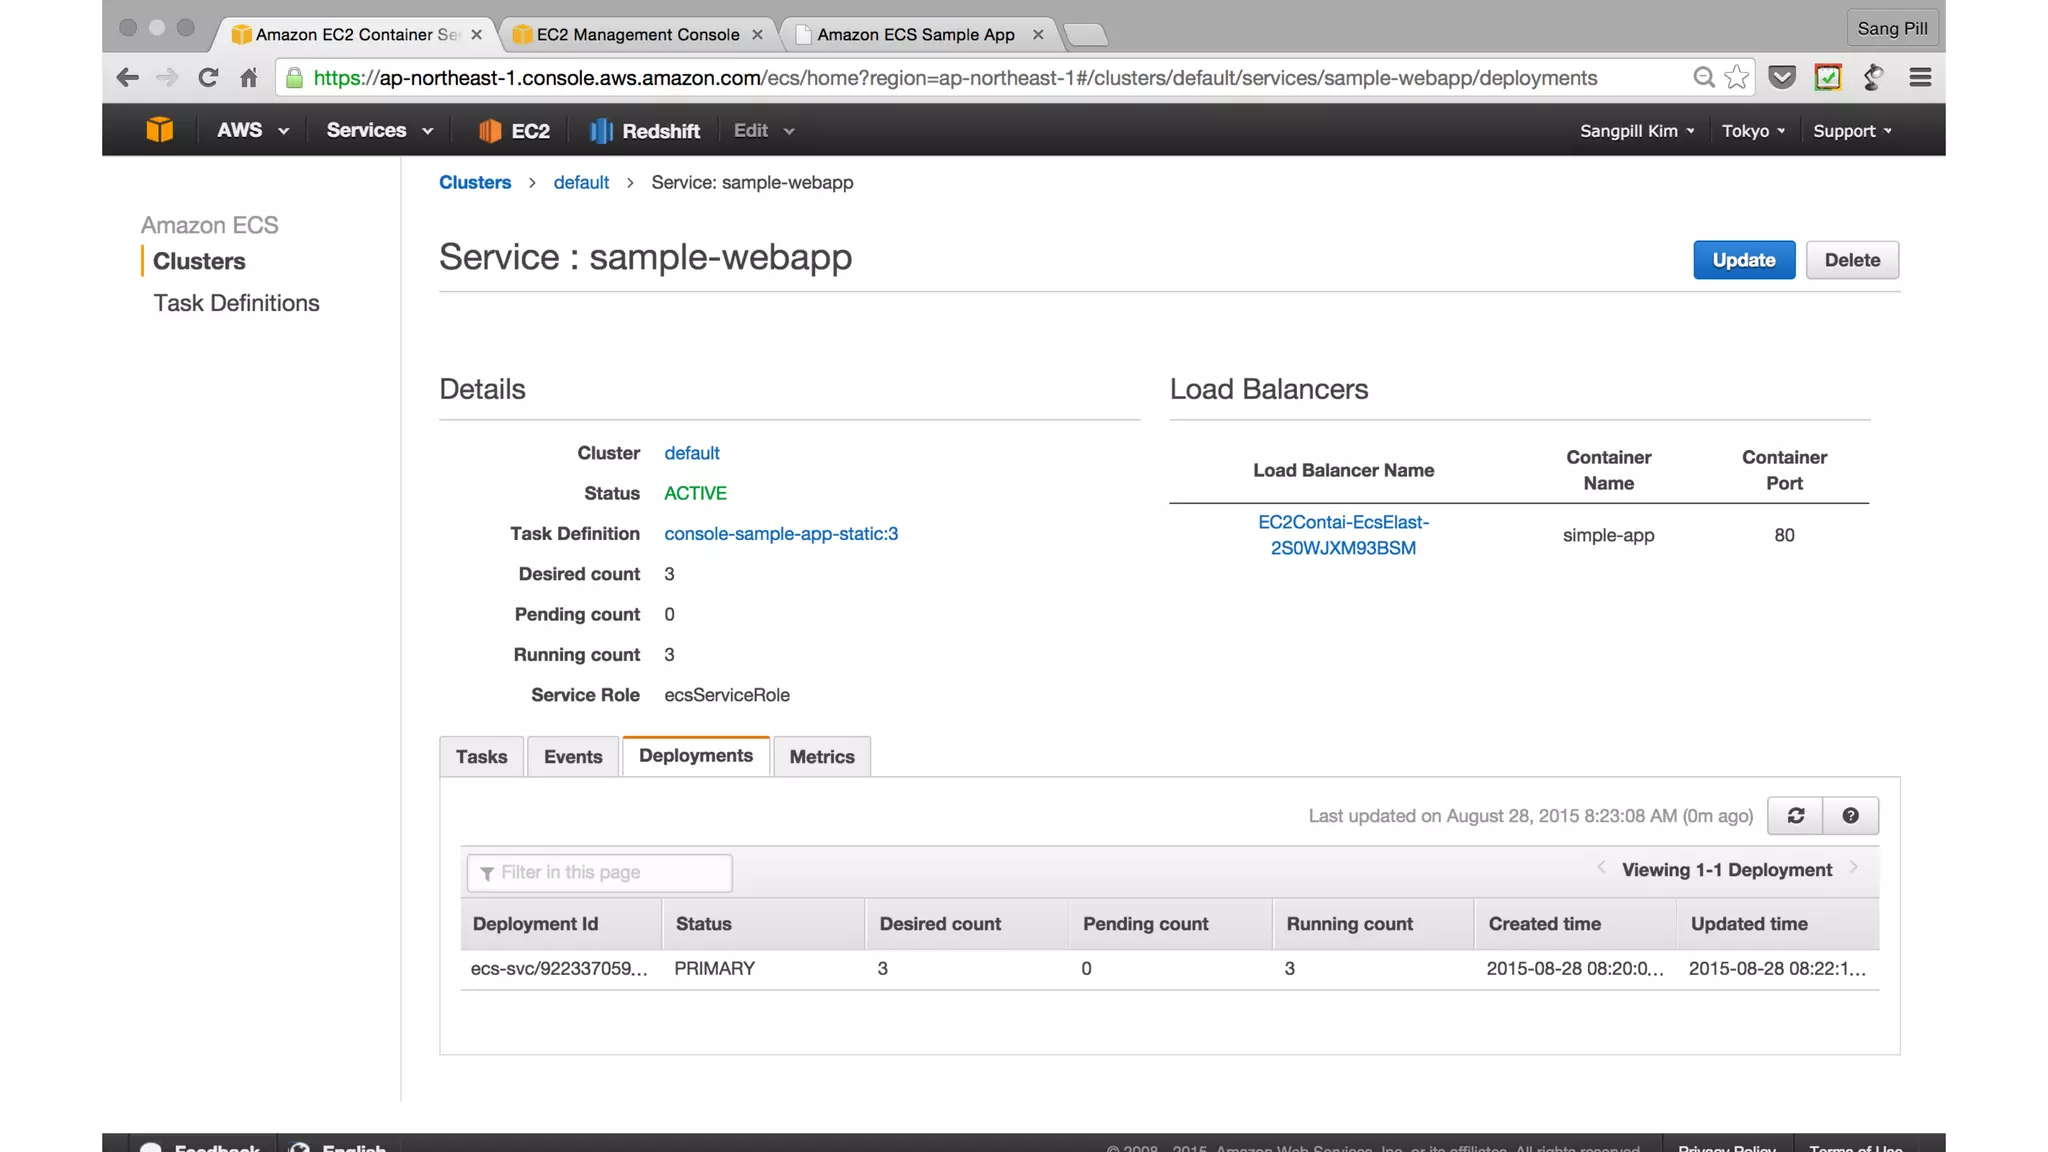Select Task Definitions in the sidebar

(236, 303)
